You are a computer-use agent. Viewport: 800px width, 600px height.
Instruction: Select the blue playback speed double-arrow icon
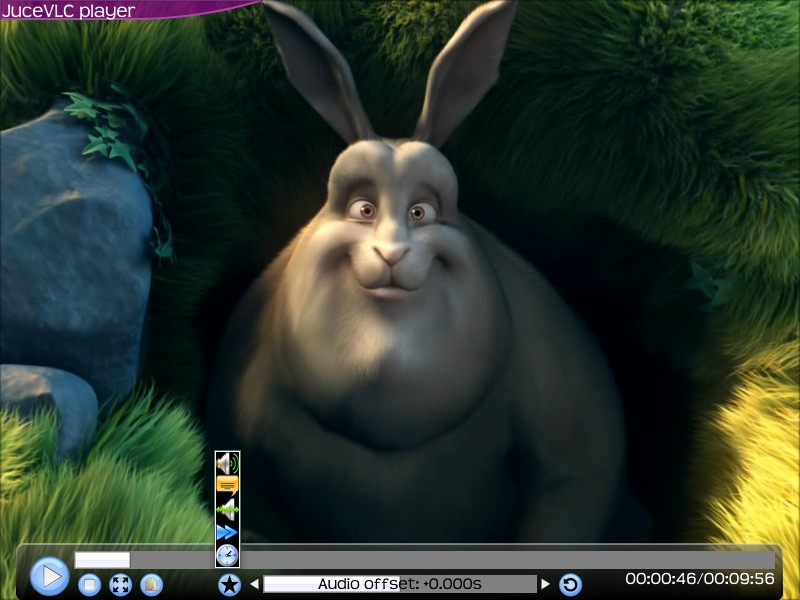(x=228, y=533)
